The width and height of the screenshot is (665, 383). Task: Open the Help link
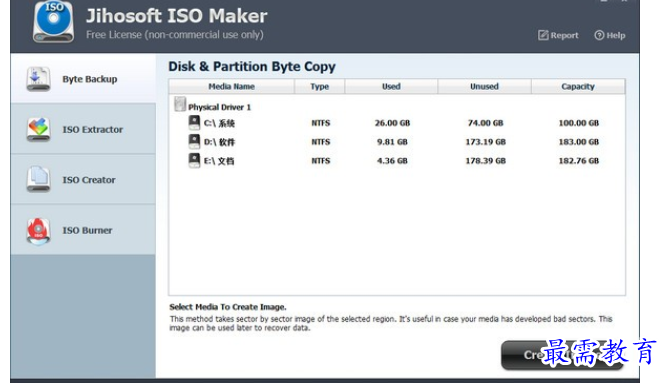click(x=610, y=35)
